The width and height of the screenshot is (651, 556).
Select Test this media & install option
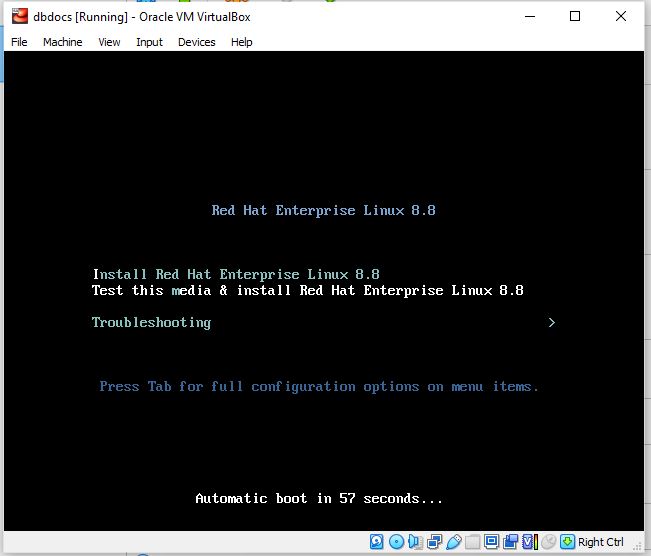[308, 290]
